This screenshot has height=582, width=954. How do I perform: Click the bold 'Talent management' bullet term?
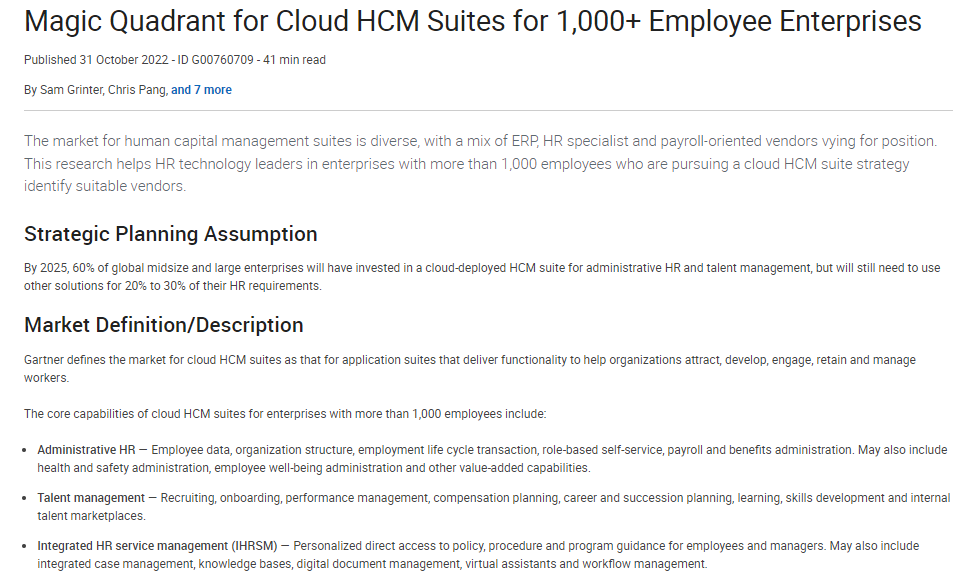(91, 498)
